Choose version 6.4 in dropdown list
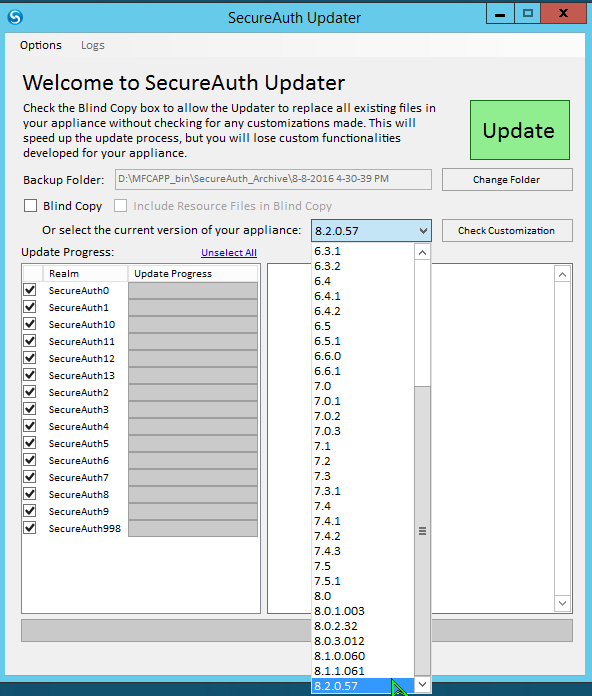Viewport: 592px width, 696px height. [363, 281]
